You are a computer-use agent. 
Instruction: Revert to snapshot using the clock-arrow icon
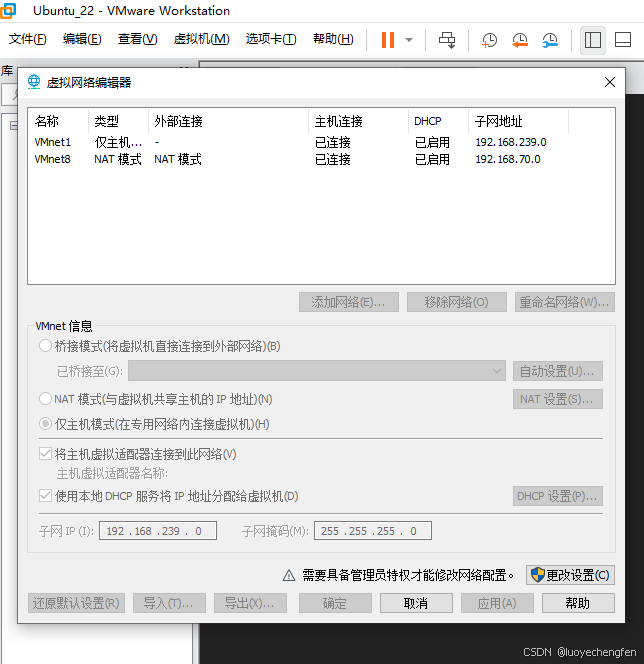click(x=520, y=40)
